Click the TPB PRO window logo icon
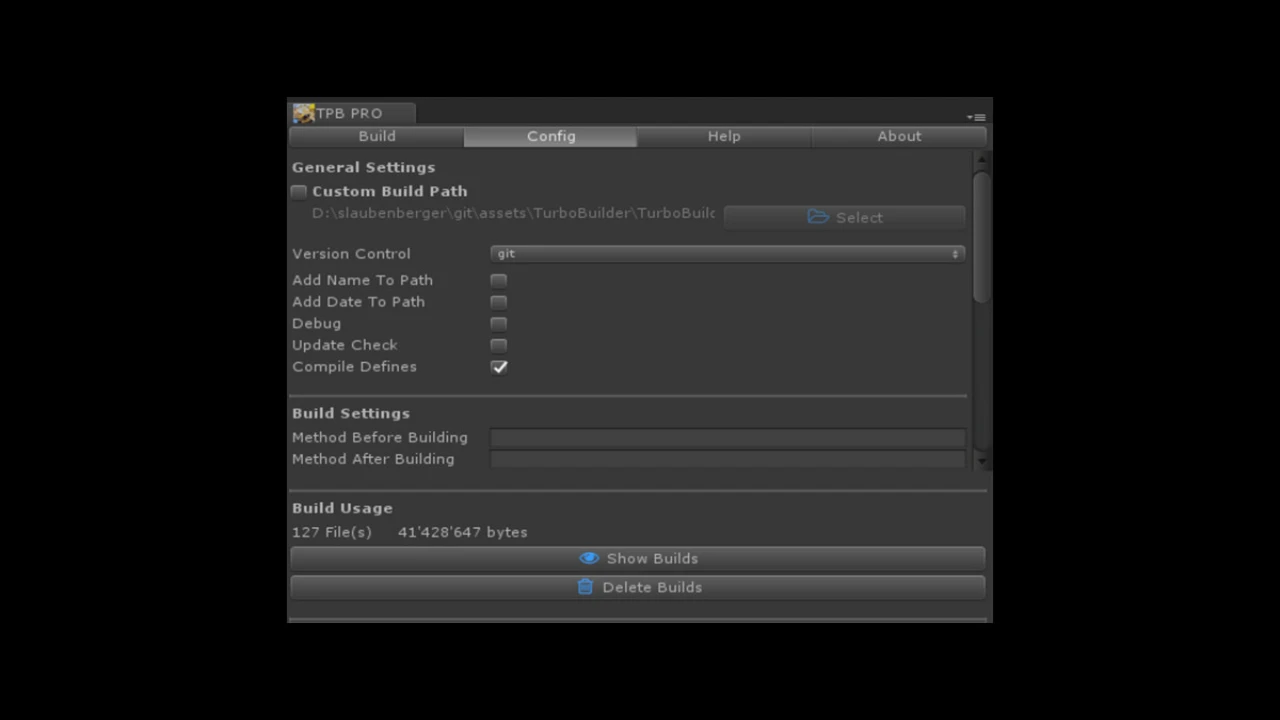 tap(304, 113)
